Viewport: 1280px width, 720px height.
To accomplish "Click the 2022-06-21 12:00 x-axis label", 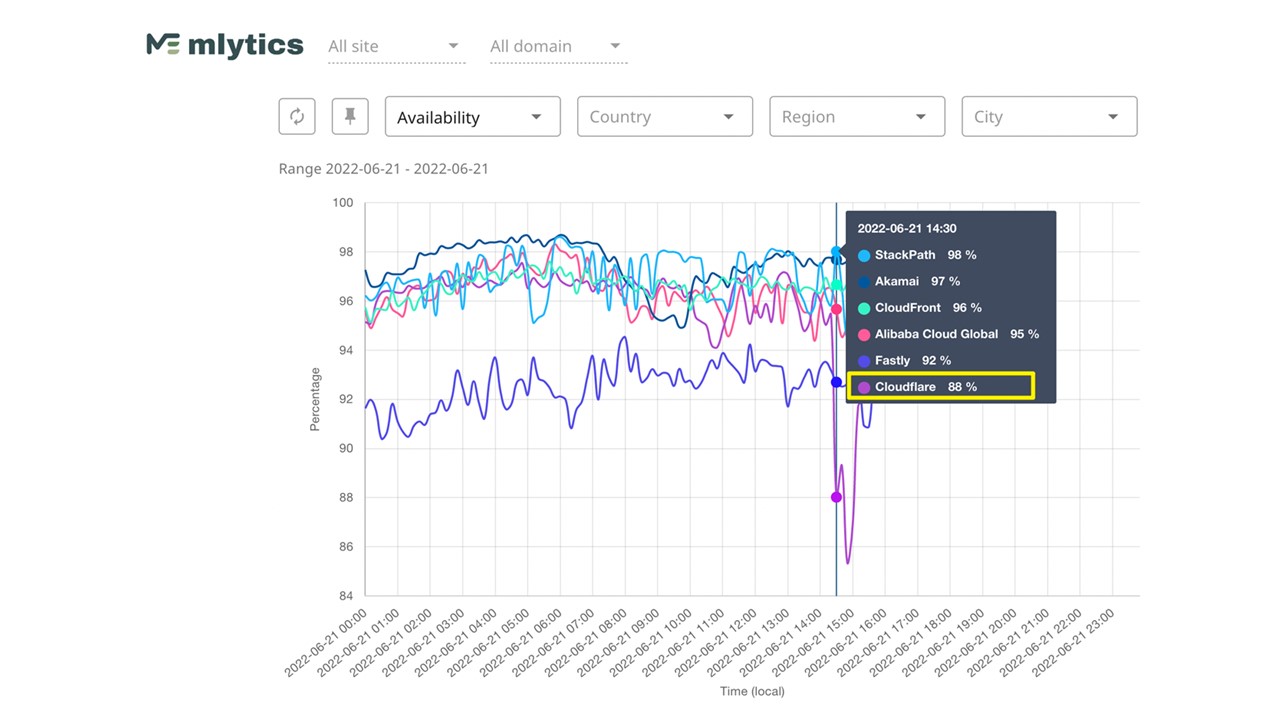I will (715, 641).
